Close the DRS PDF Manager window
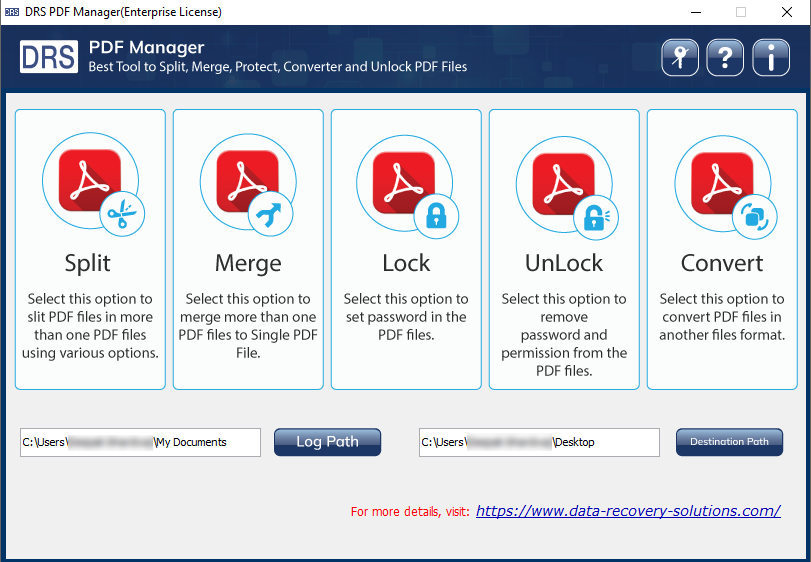The image size is (811, 562). point(787,12)
